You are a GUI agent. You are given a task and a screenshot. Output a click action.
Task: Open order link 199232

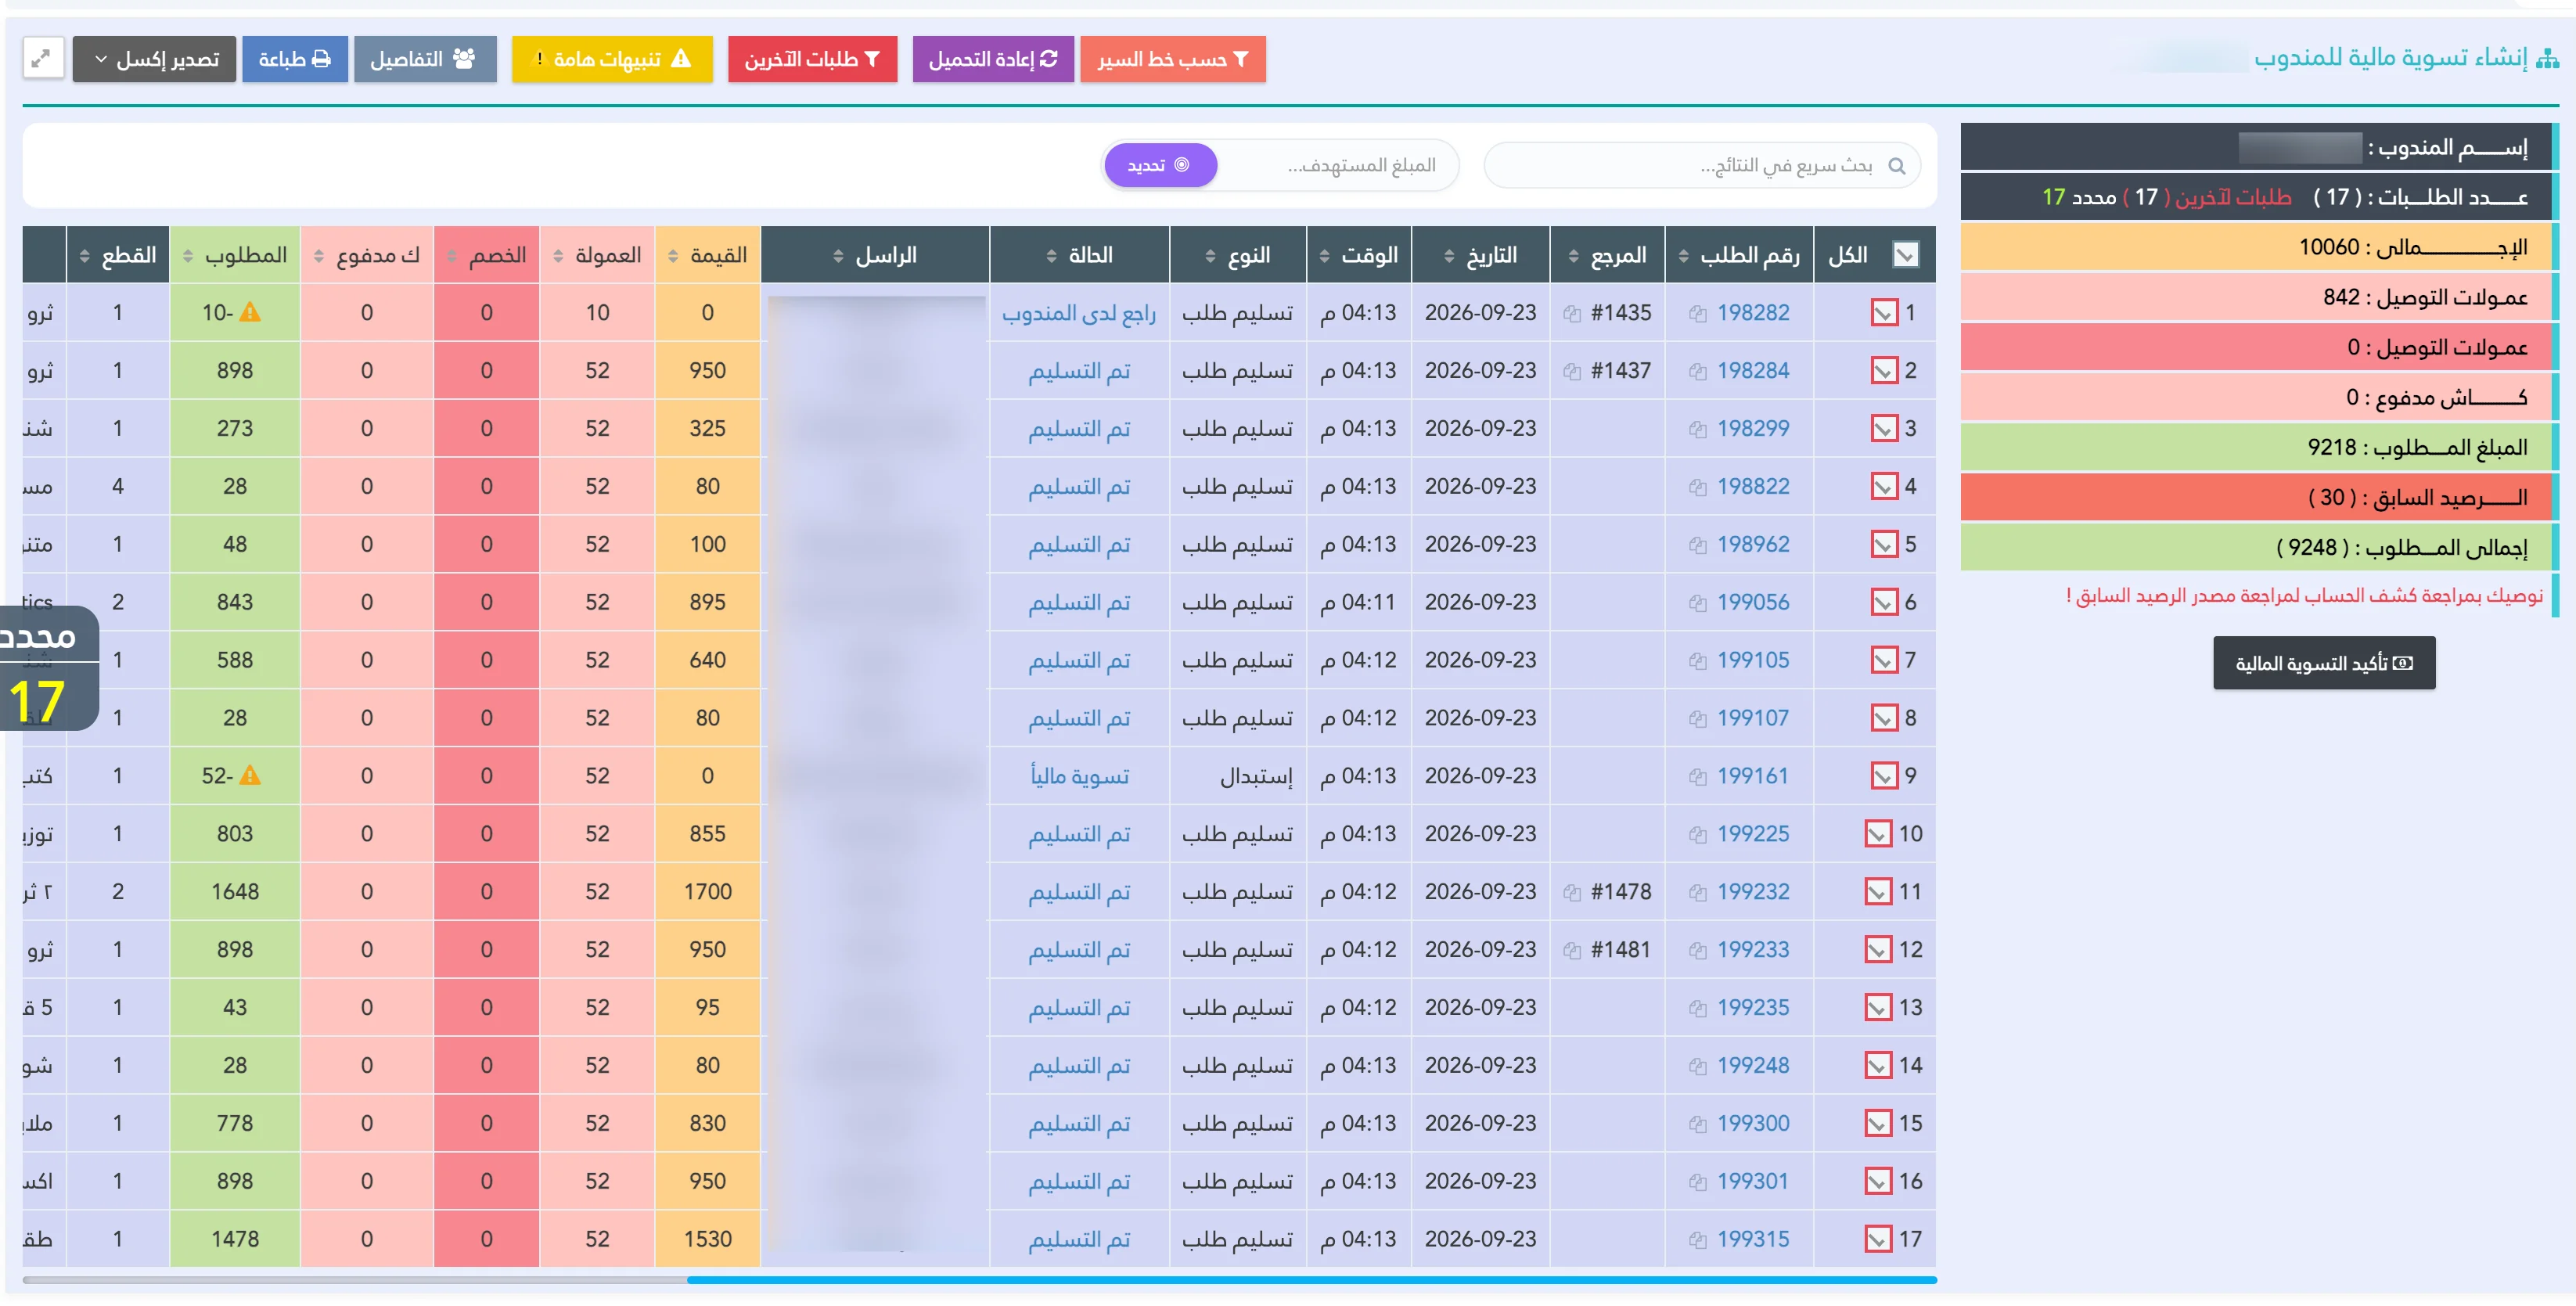1753,892
